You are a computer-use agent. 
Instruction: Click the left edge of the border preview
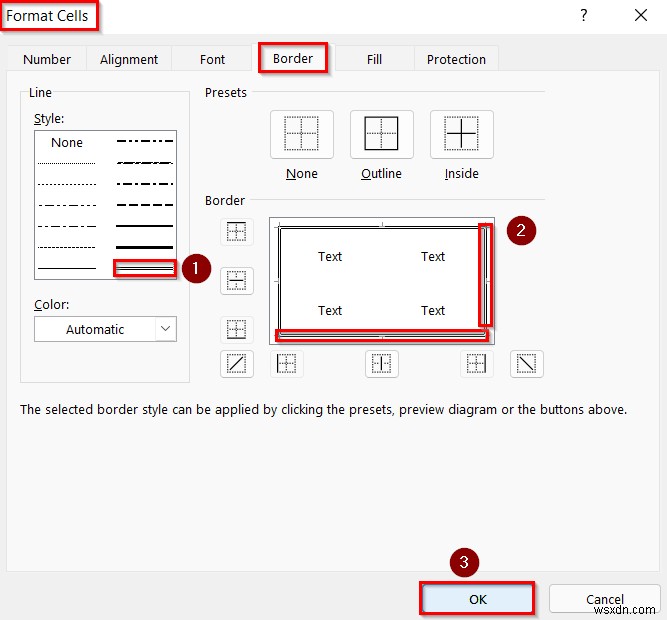coord(279,281)
